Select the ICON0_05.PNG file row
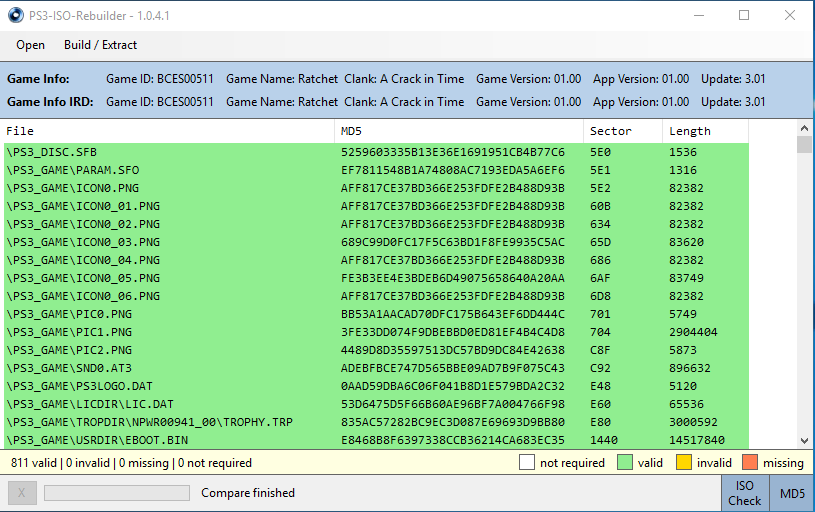The height and width of the screenshot is (512, 815). click(x=376, y=278)
